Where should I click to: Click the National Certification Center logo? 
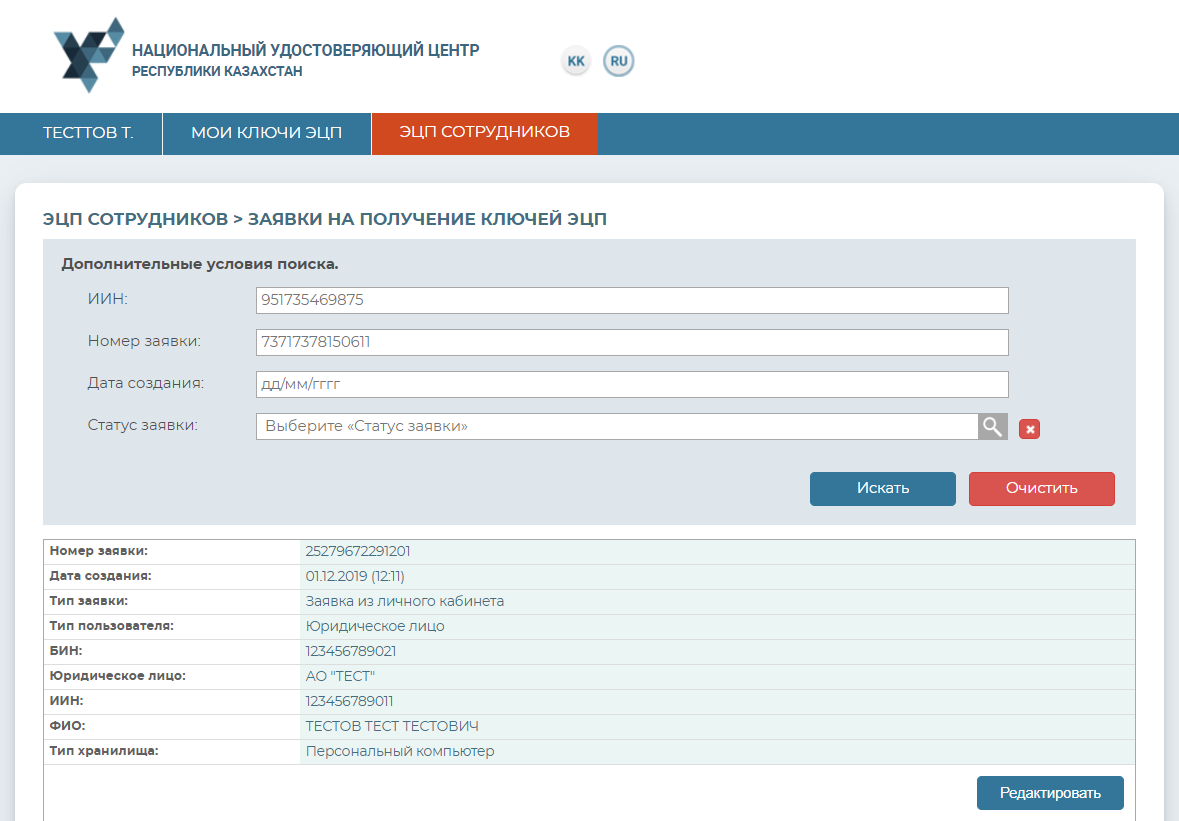pyautogui.click(x=88, y=55)
